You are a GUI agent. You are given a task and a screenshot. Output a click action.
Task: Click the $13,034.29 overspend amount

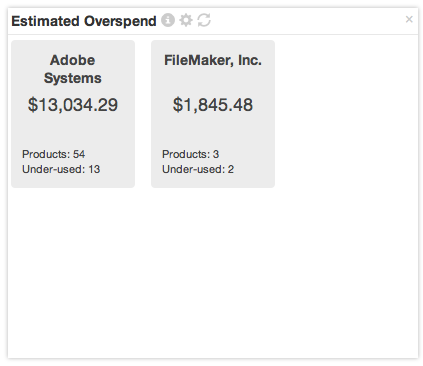coord(73,105)
